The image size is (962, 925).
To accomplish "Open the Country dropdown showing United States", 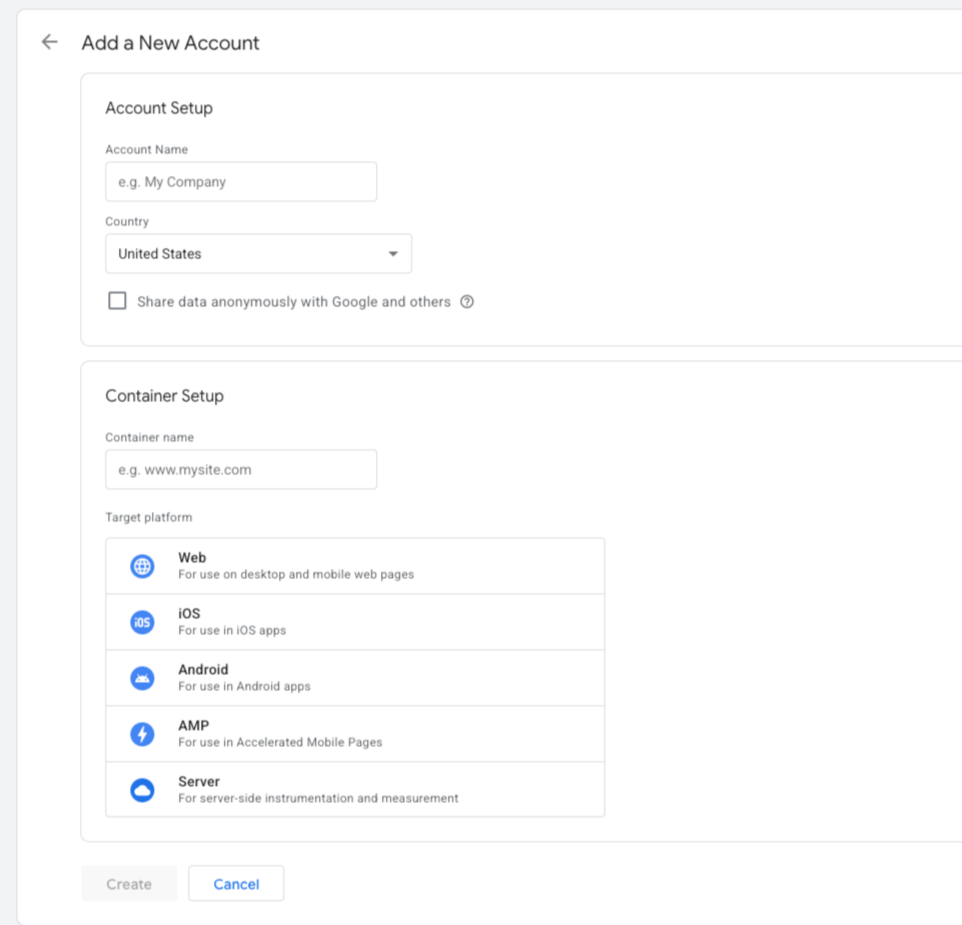I will [x=258, y=253].
